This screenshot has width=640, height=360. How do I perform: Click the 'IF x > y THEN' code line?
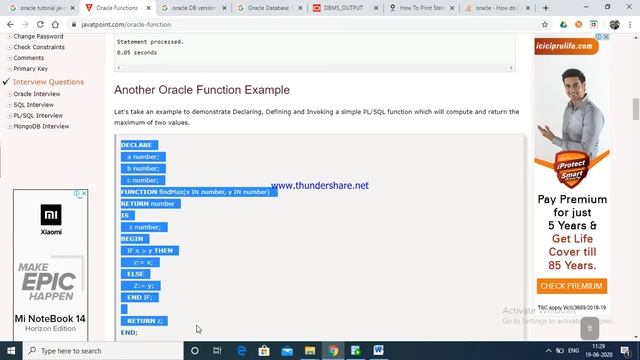click(149, 251)
